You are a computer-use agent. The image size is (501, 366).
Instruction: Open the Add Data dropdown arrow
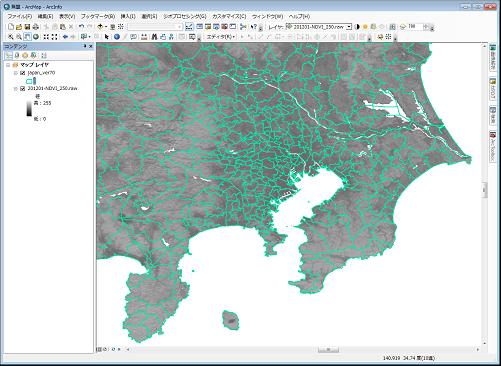point(106,27)
